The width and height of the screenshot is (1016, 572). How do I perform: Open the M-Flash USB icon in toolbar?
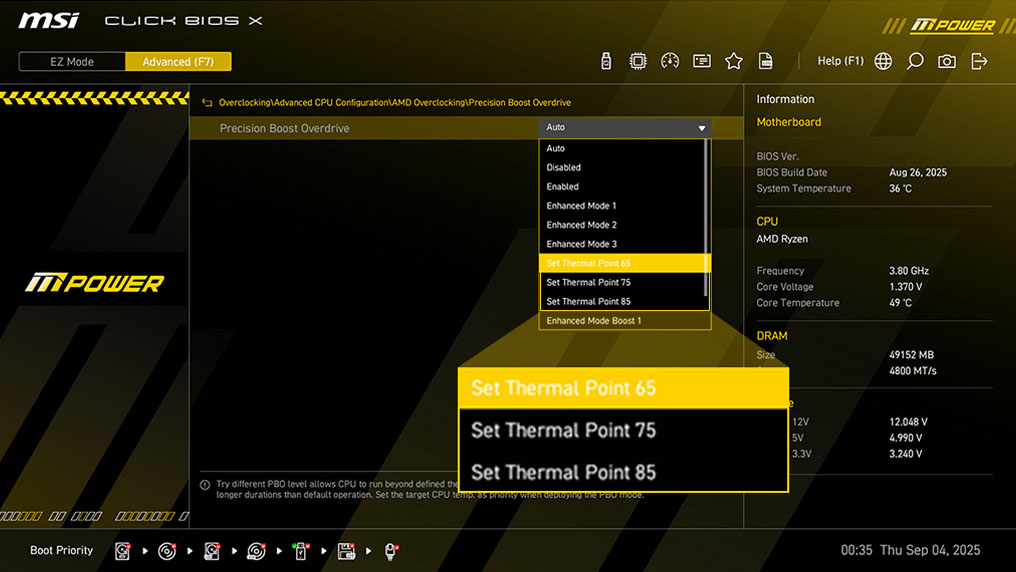606,61
